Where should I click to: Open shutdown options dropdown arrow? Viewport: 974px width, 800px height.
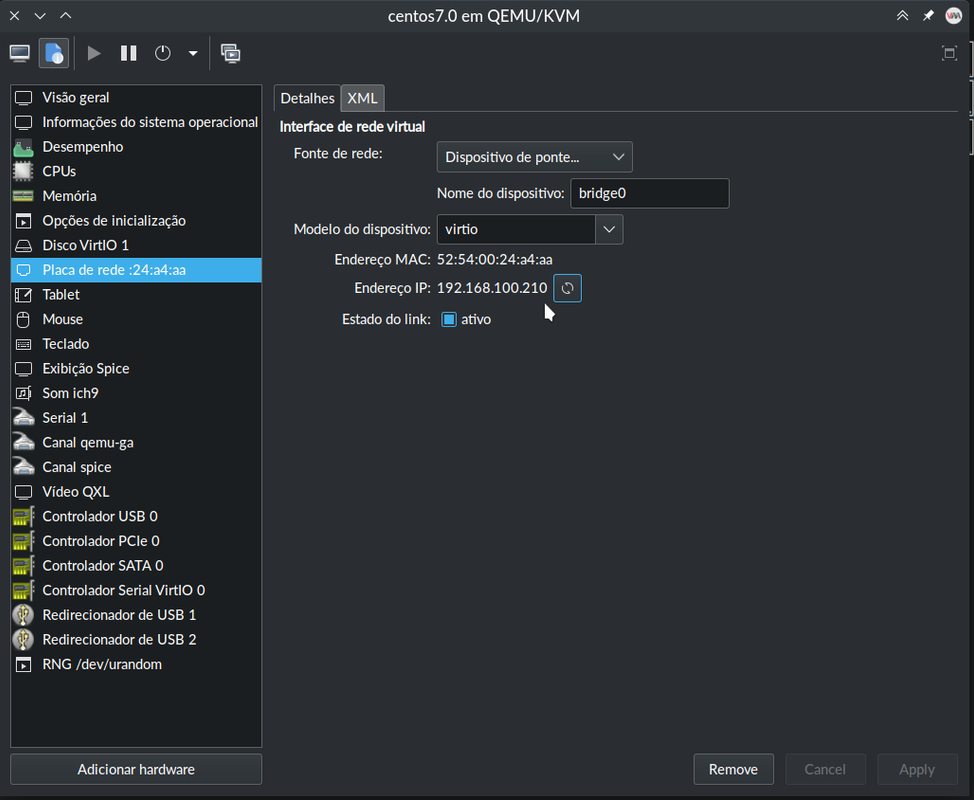[x=193, y=53]
